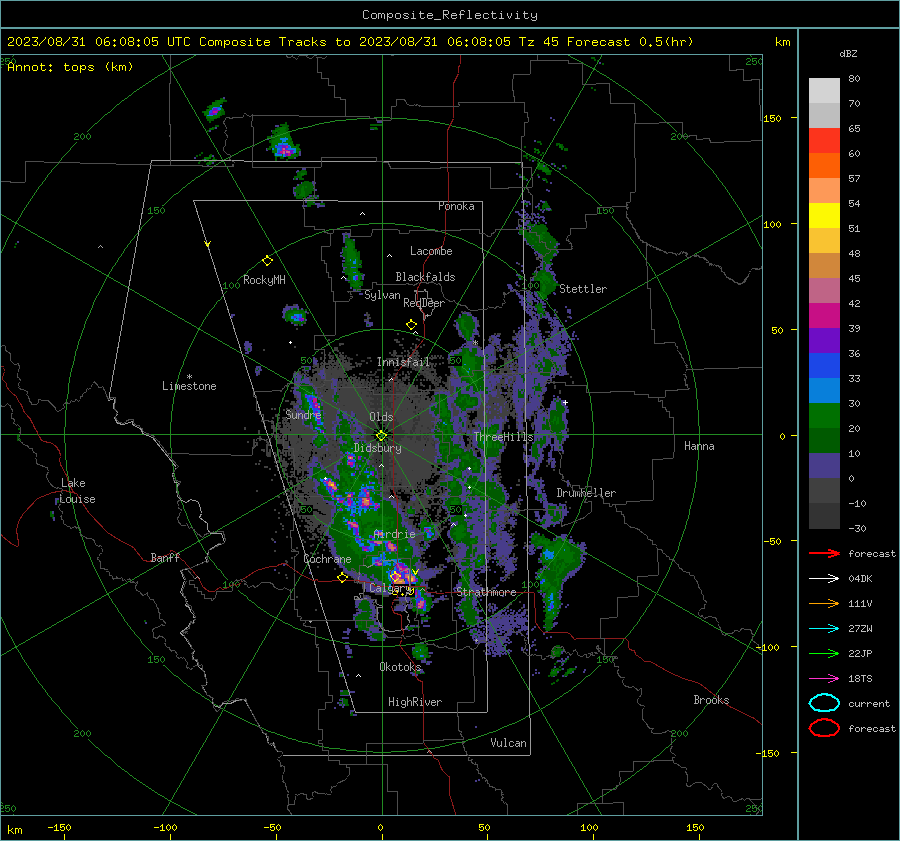Select the white 04DK track arrow
Screen dimensions: 900x841
point(824,579)
